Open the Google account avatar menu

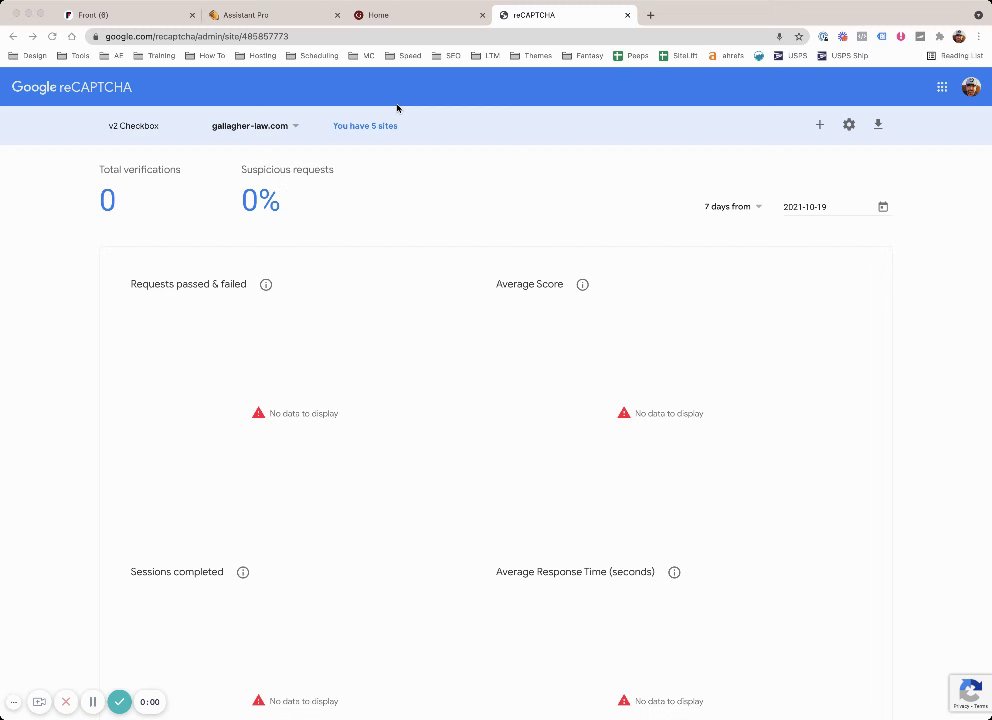tap(971, 87)
